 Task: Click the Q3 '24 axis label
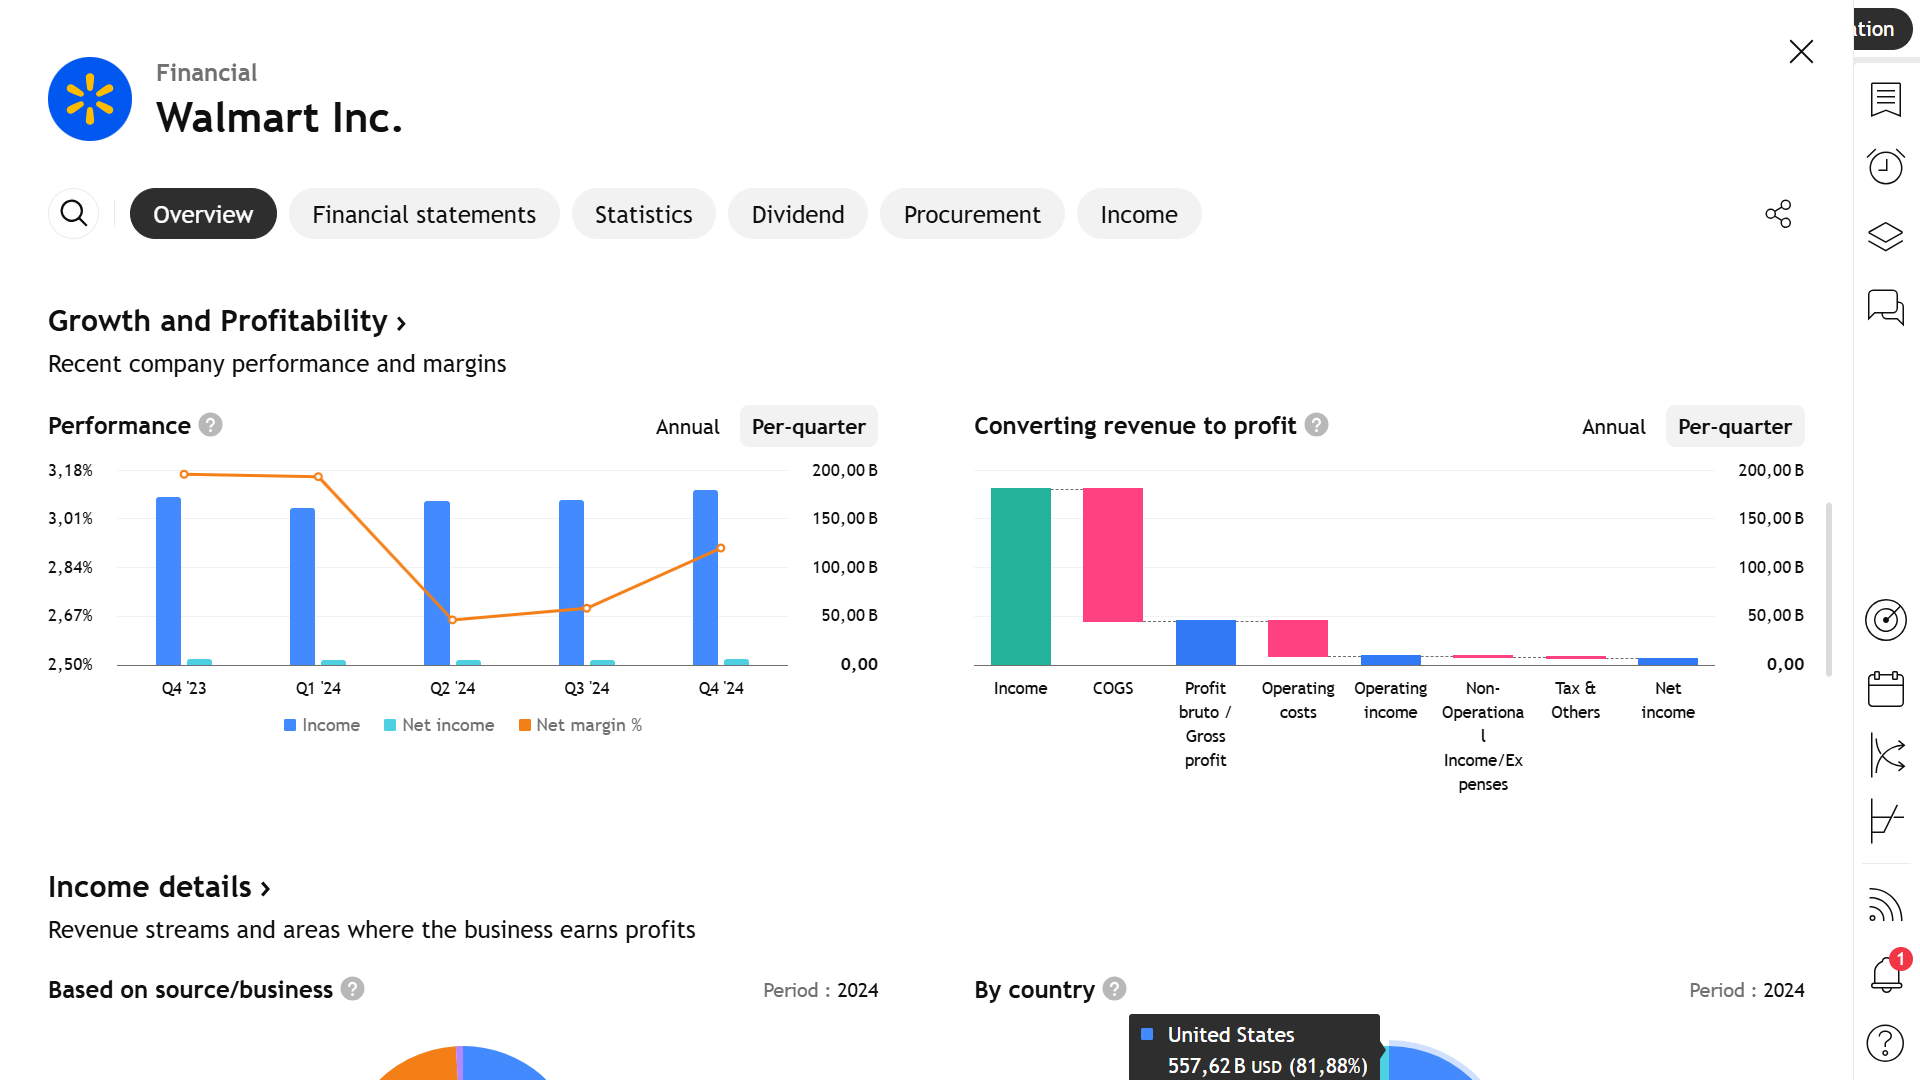coord(587,688)
